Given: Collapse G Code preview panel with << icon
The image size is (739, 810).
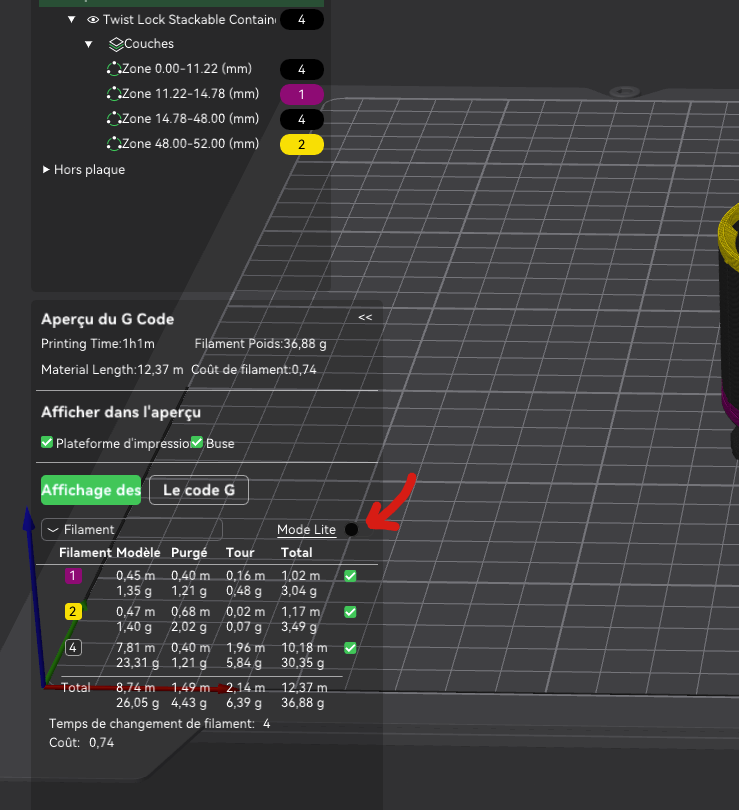Looking at the screenshot, I should click(x=365, y=317).
